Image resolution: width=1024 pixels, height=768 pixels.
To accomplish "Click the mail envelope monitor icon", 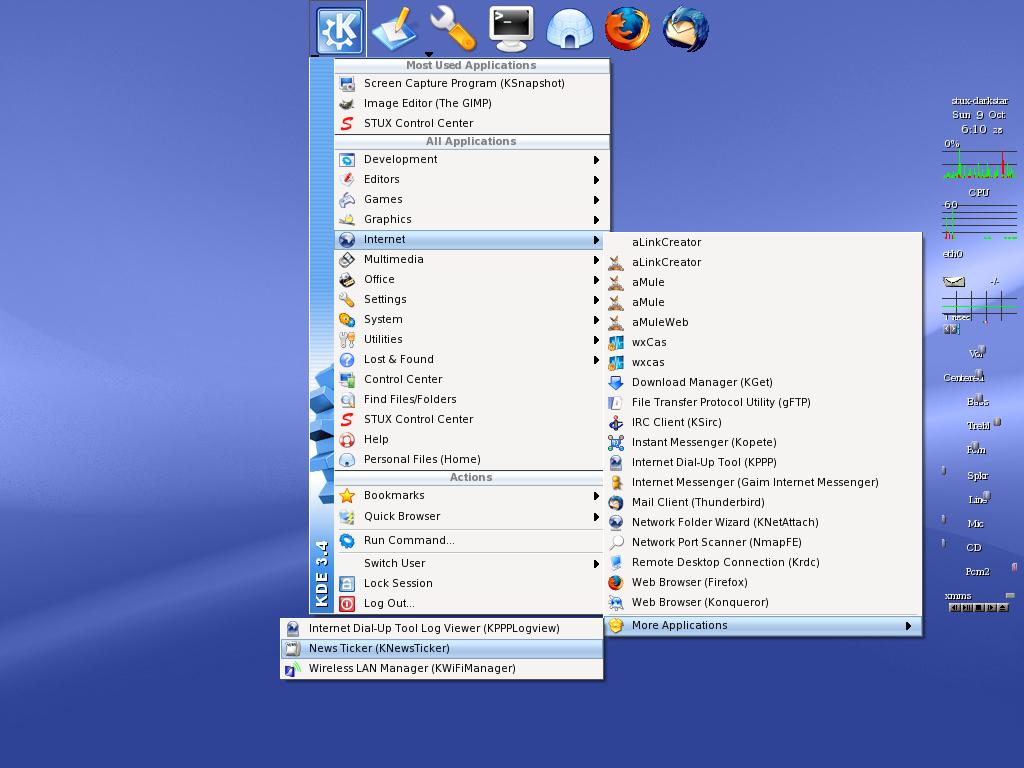I will 953,281.
